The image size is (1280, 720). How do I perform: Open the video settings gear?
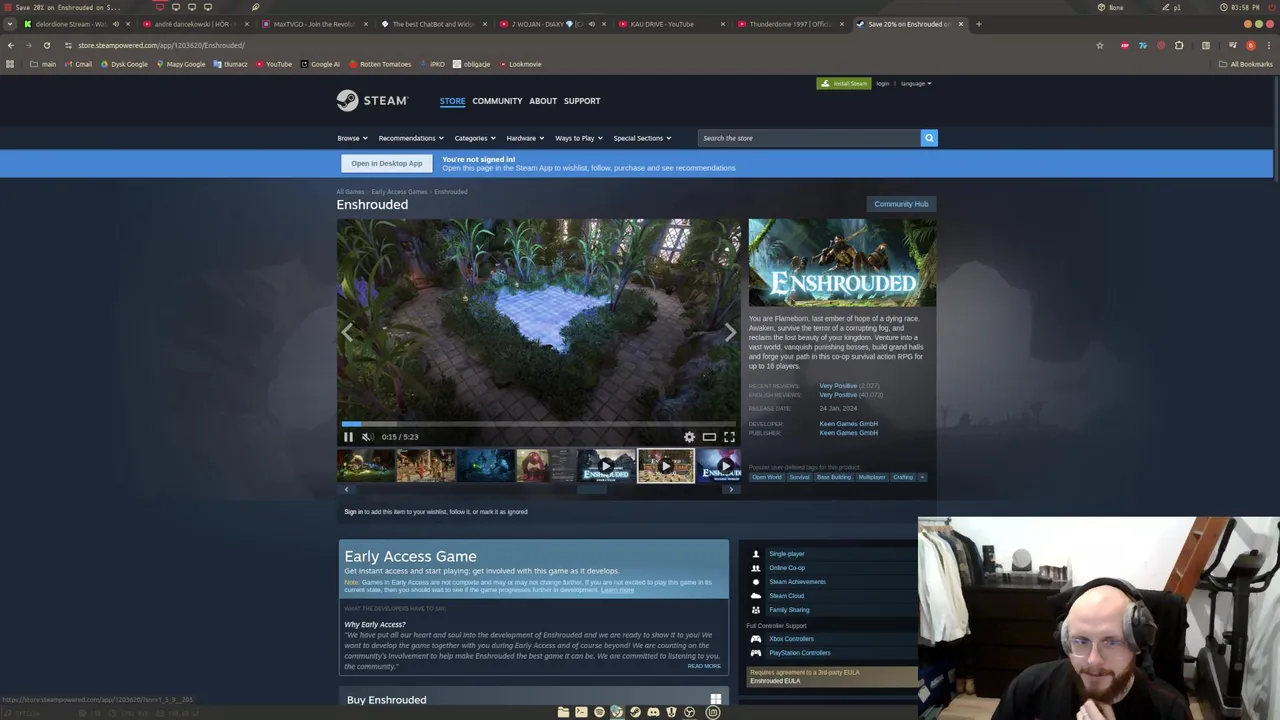689,437
